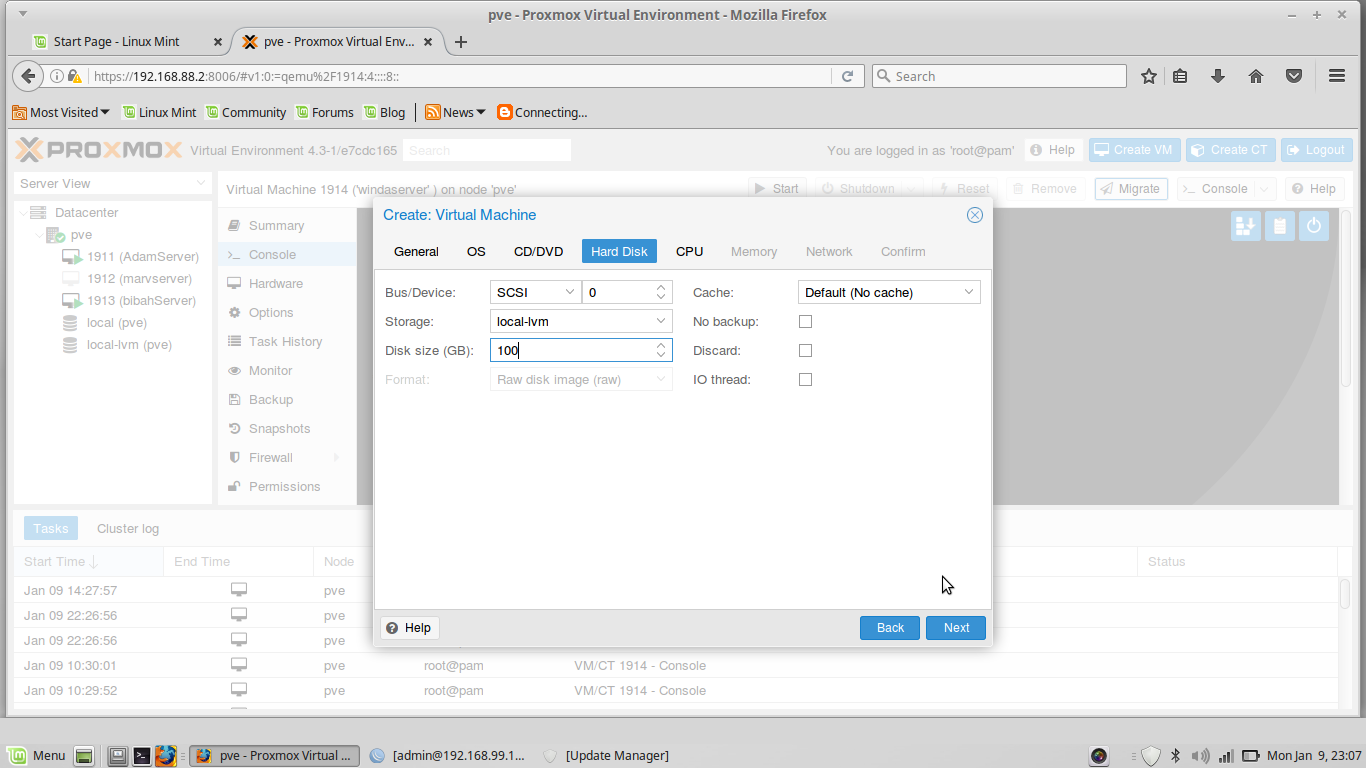1366x768 pixels.
Task: Close the Create Virtual Machine dialog
Action: (x=975, y=215)
